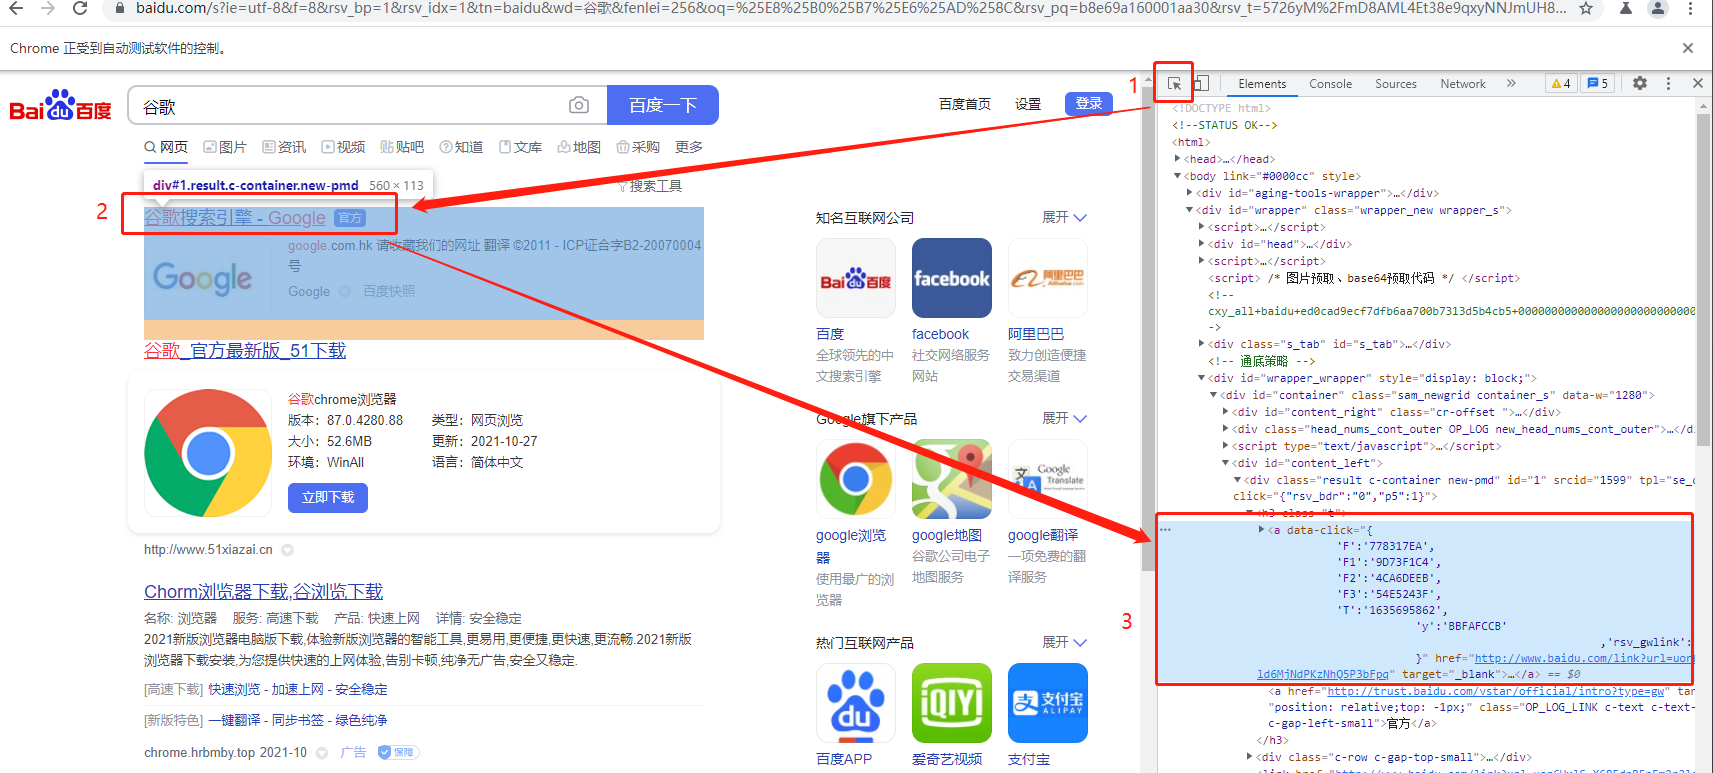This screenshot has width=1713, height=773.
Task: Click the 支付宝 Alipay icon
Action: pyautogui.click(x=1048, y=703)
